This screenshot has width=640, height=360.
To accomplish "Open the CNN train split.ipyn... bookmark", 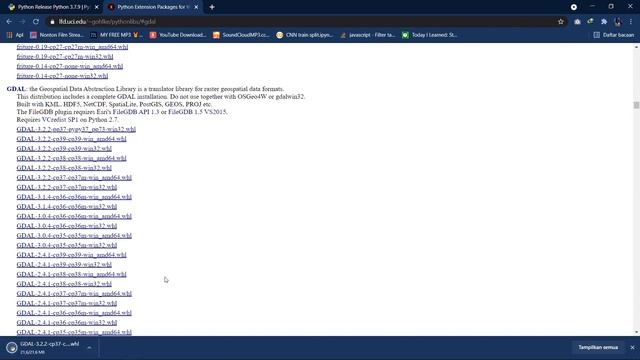I will coord(304,35).
